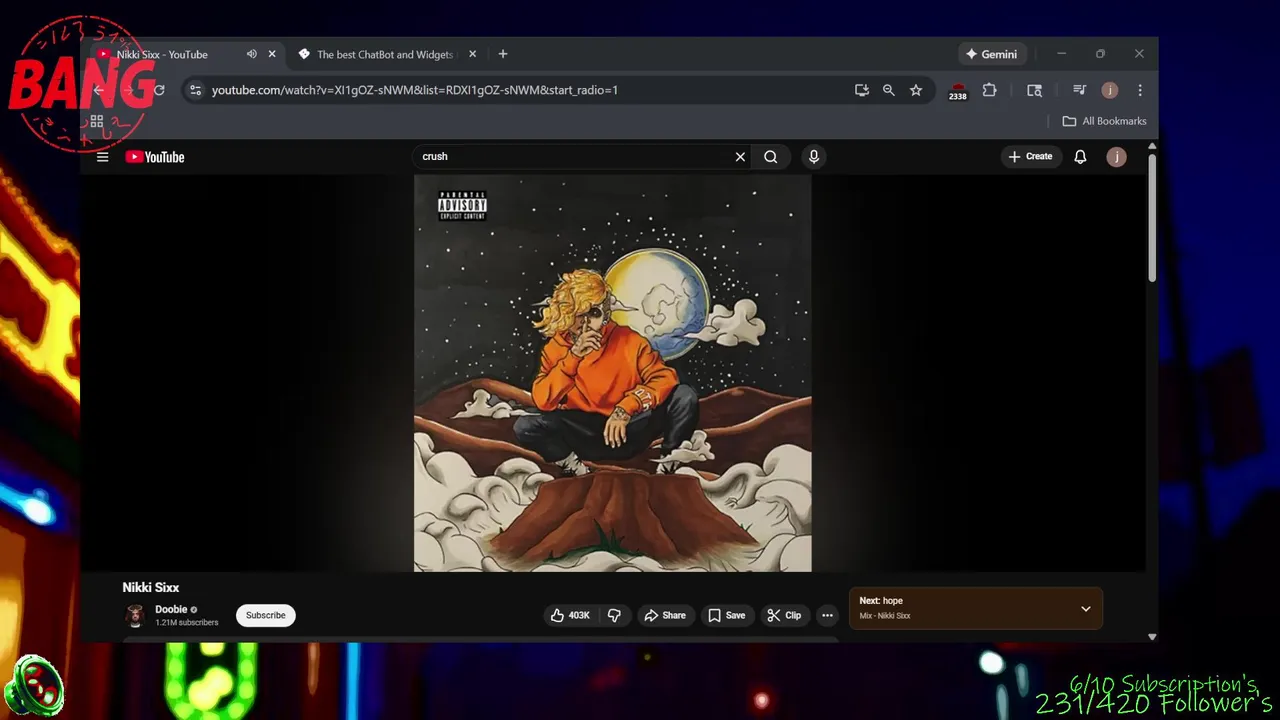The image size is (1280, 720).
Task: Open Chrome profile avatar in toolbar
Action: tap(1110, 90)
